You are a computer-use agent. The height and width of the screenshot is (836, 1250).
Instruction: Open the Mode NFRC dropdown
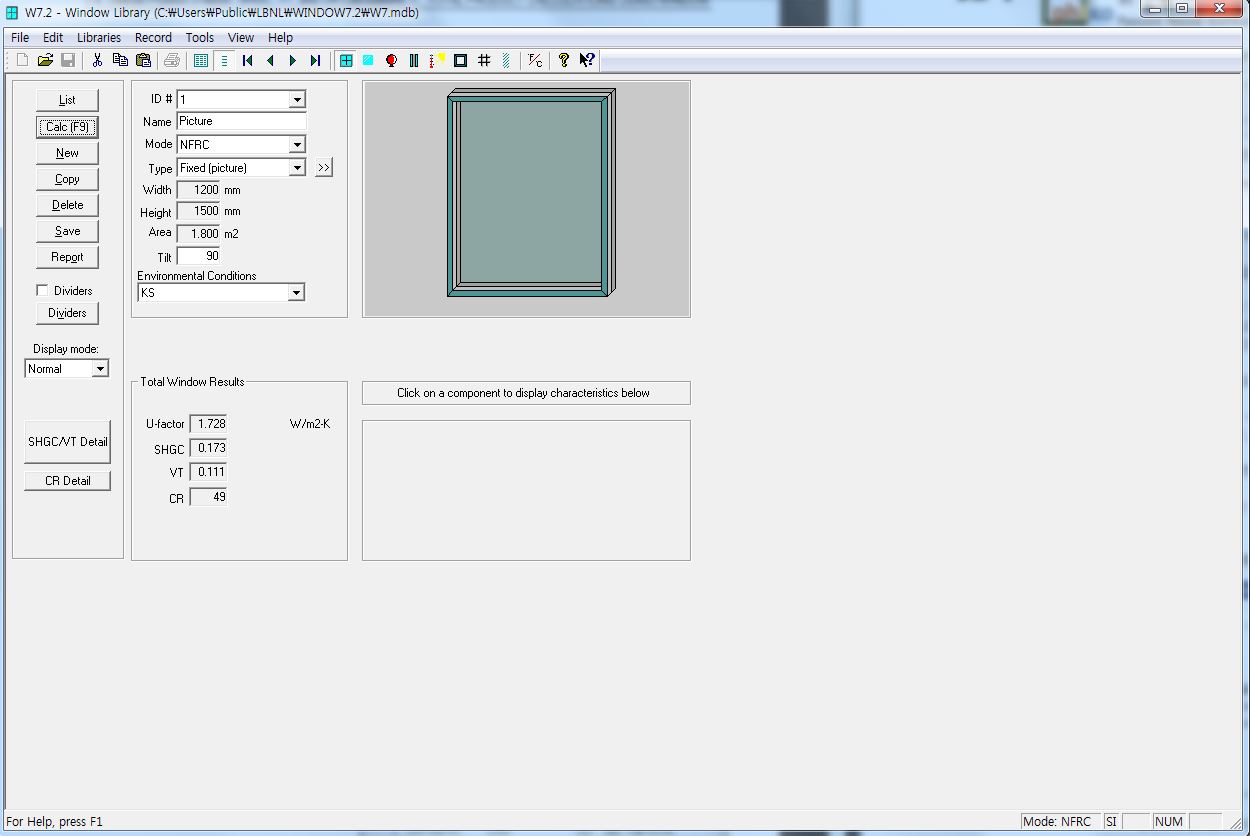click(x=297, y=145)
